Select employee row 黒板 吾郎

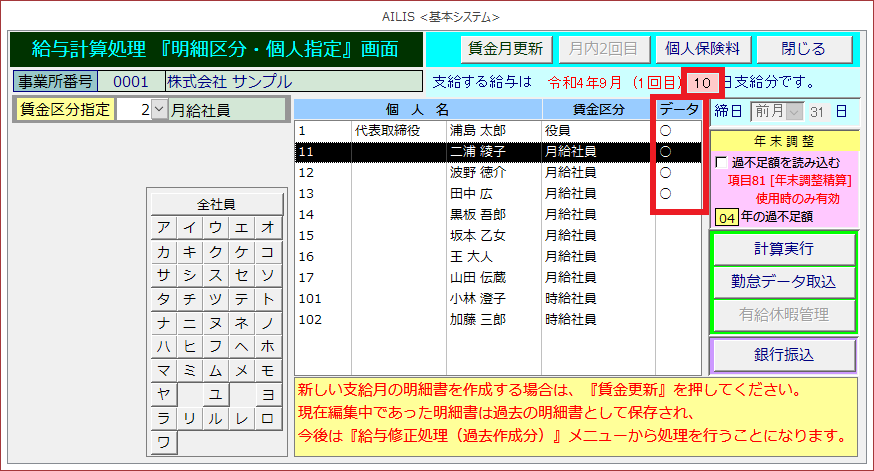click(x=477, y=214)
